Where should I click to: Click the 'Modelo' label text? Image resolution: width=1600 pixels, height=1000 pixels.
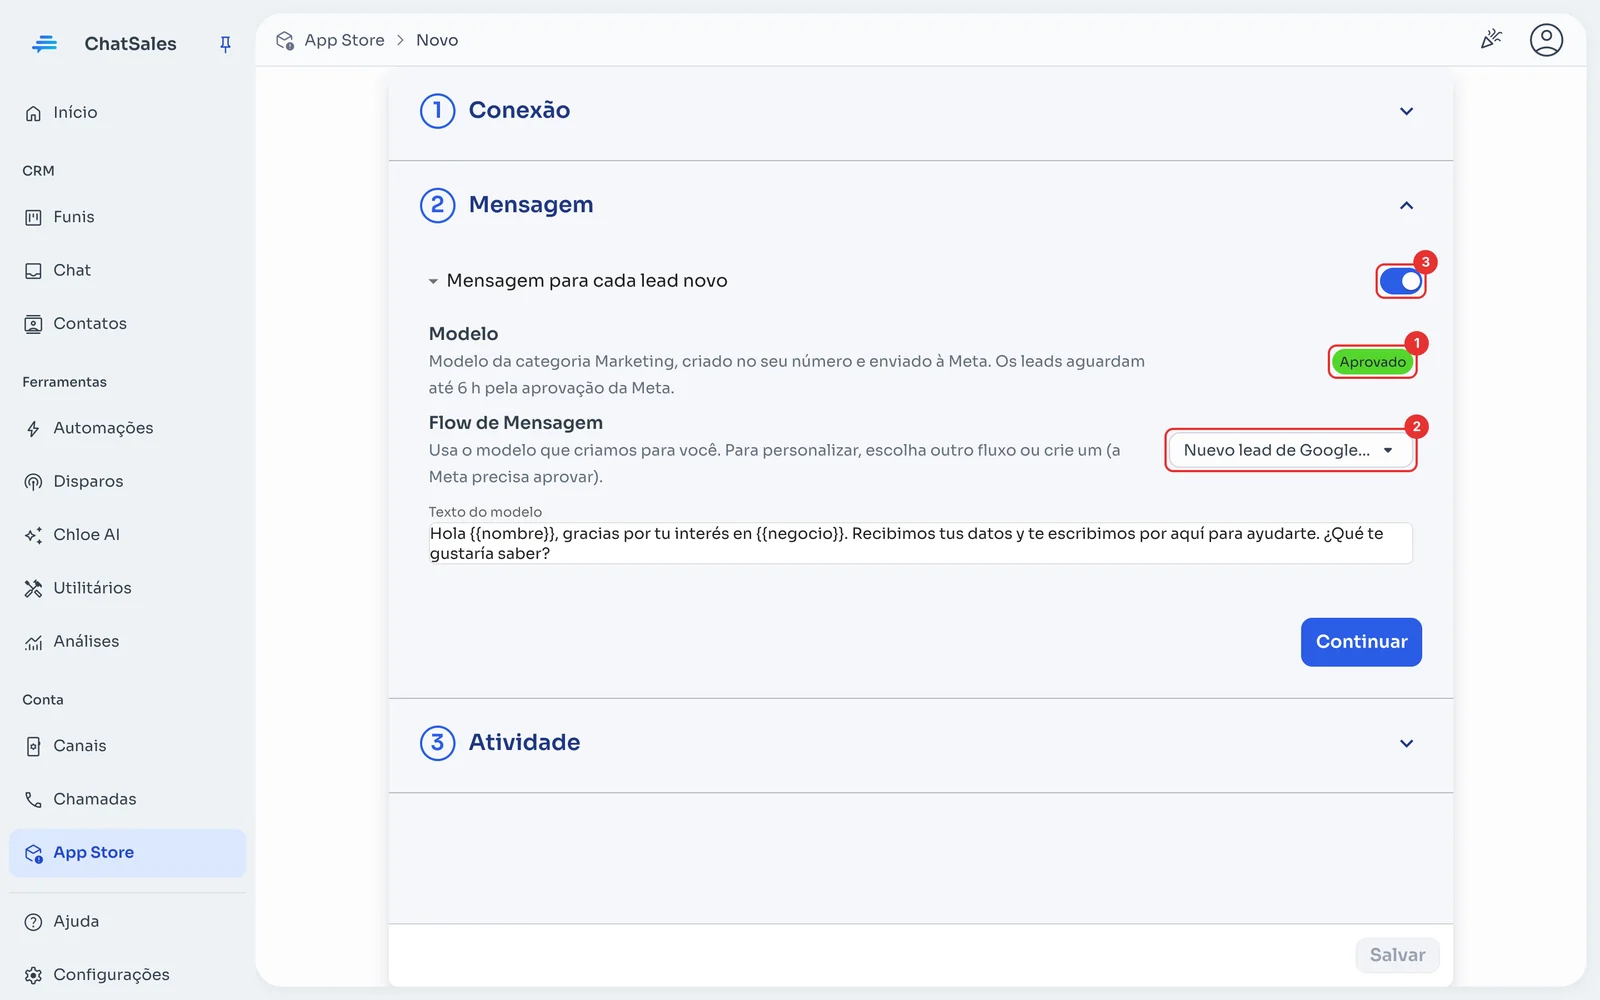[463, 334]
